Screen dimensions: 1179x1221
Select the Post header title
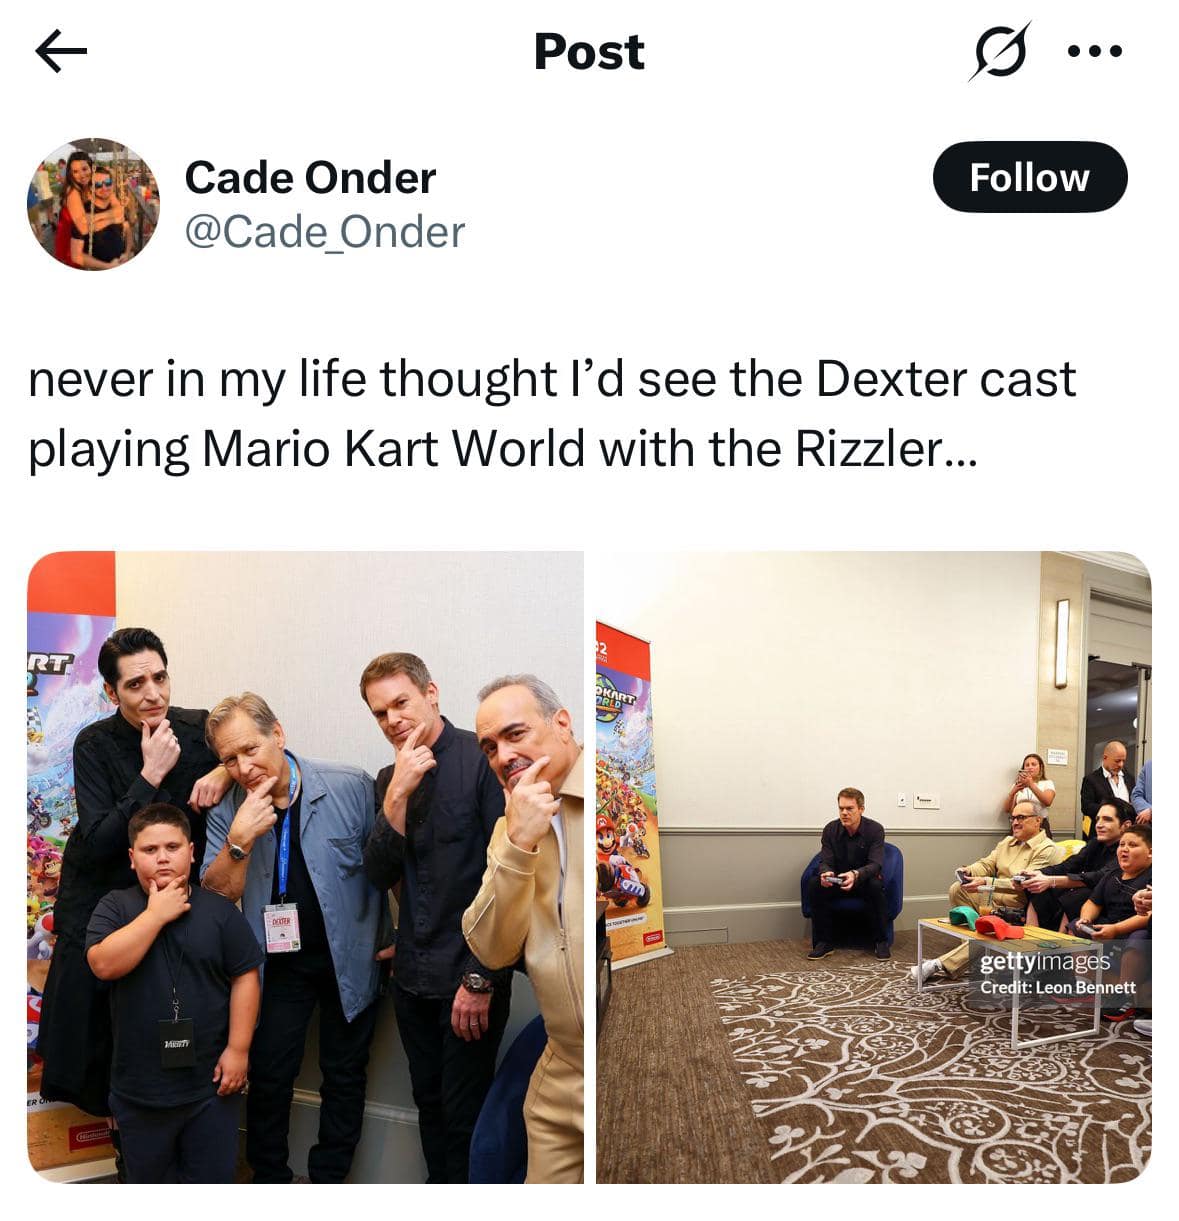click(589, 52)
